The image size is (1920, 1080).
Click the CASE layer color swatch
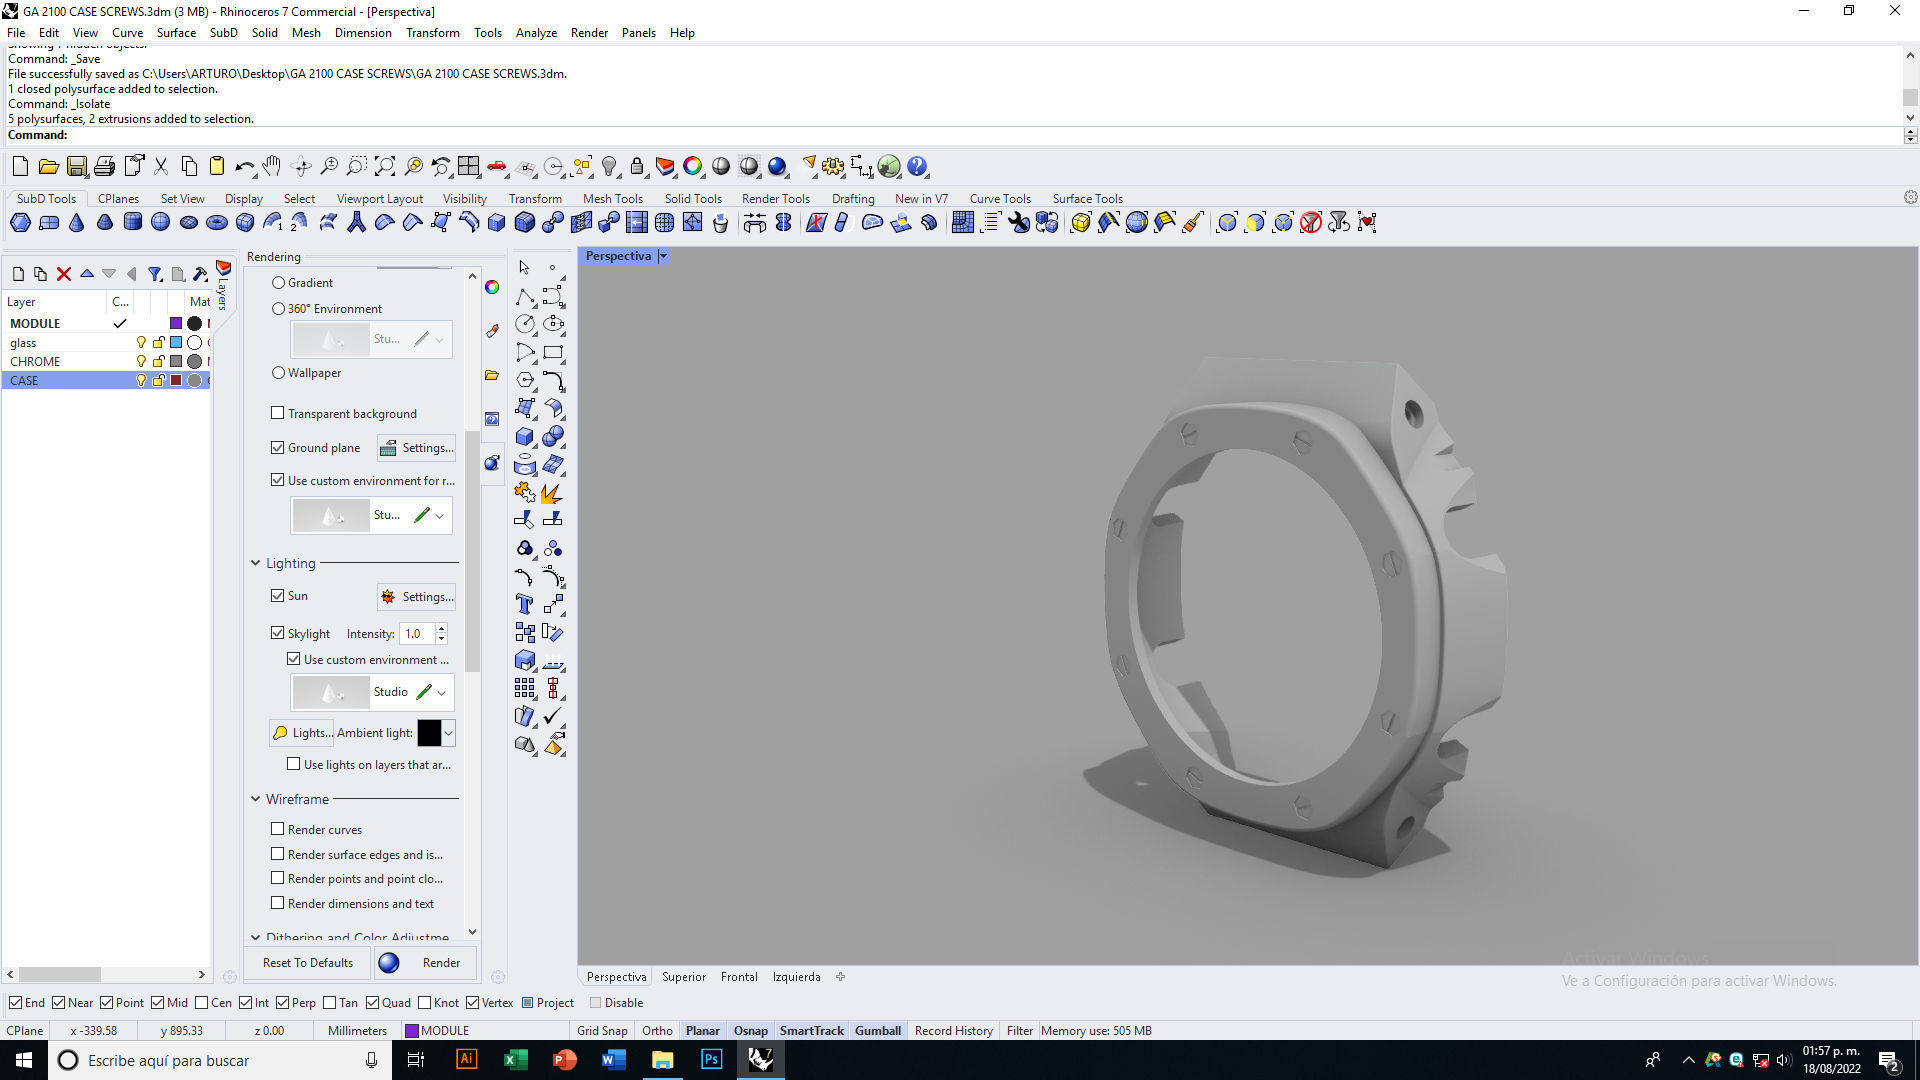[x=176, y=381]
